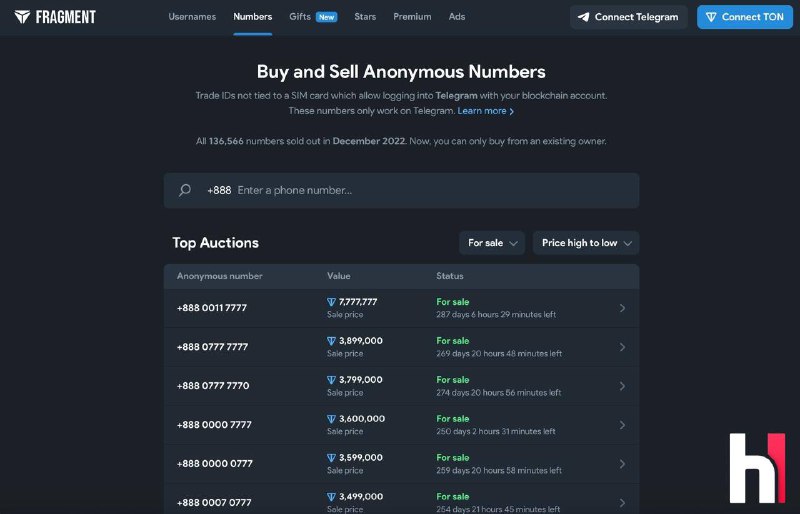Click the Anonymous number column header
The image size is (800, 514).
pos(219,276)
